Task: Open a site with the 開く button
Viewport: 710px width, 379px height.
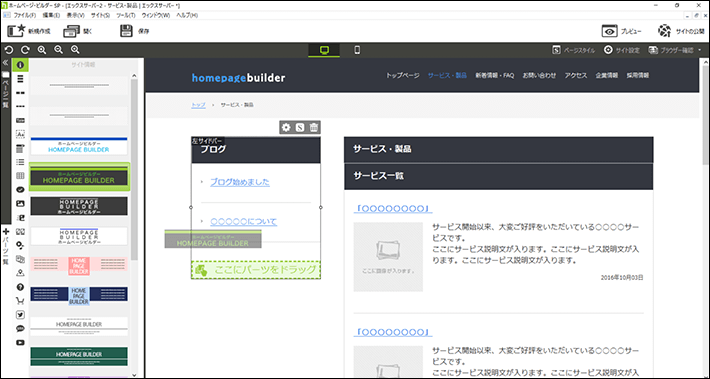Action: pos(78,31)
